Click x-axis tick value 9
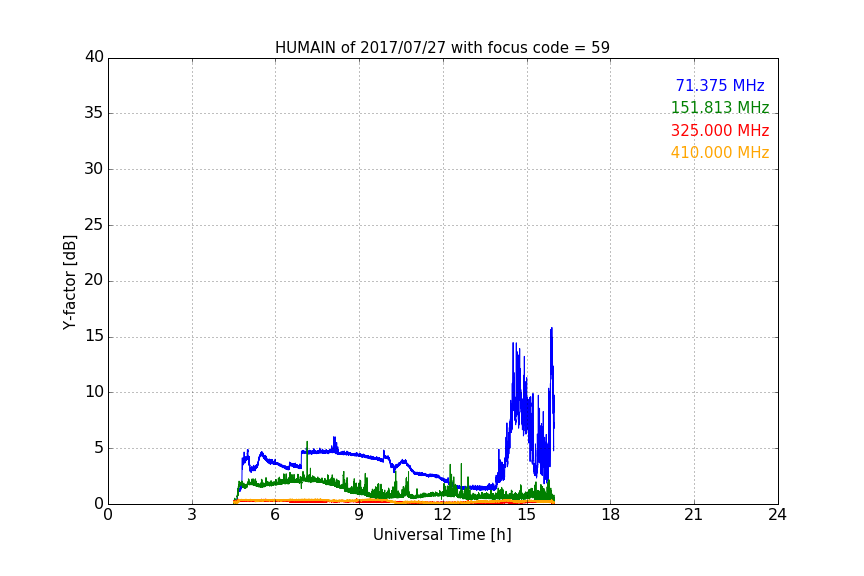 click(x=359, y=515)
